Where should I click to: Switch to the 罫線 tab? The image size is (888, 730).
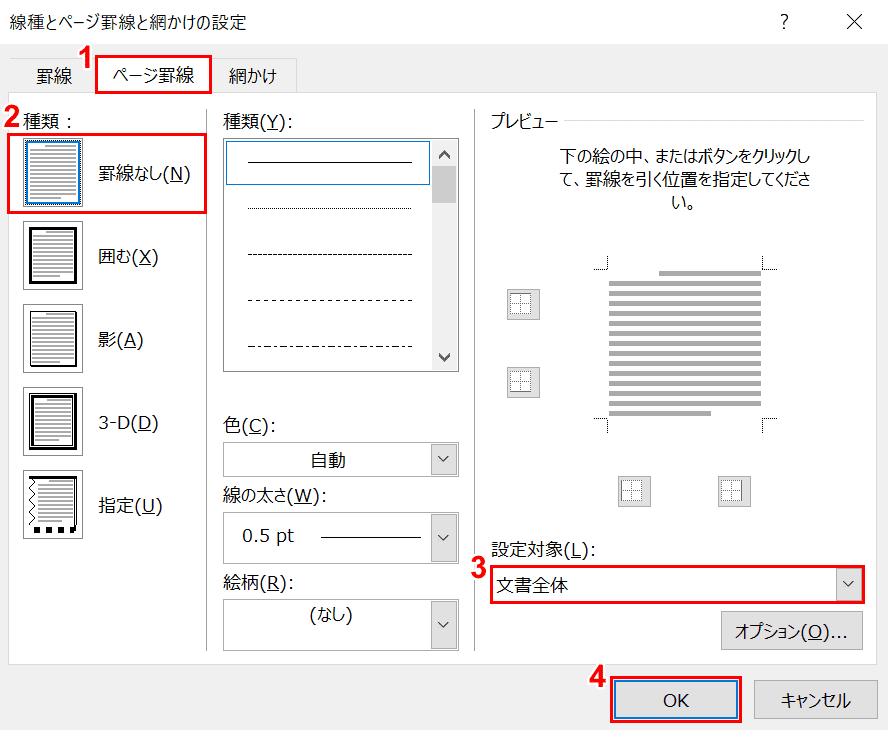click(x=54, y=76)
